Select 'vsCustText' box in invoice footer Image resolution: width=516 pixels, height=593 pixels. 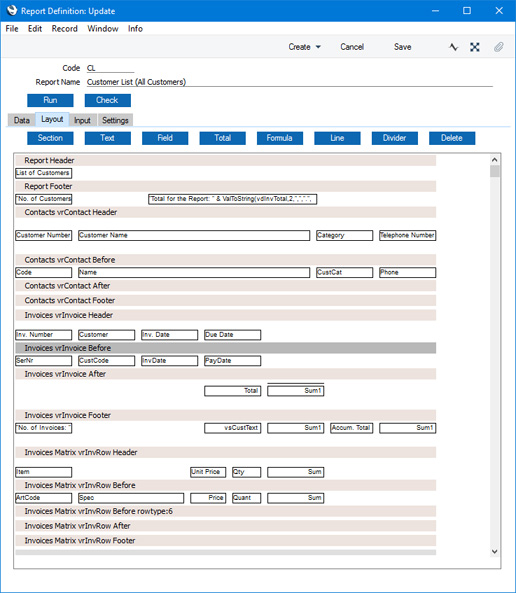click(x=233, y=428)
